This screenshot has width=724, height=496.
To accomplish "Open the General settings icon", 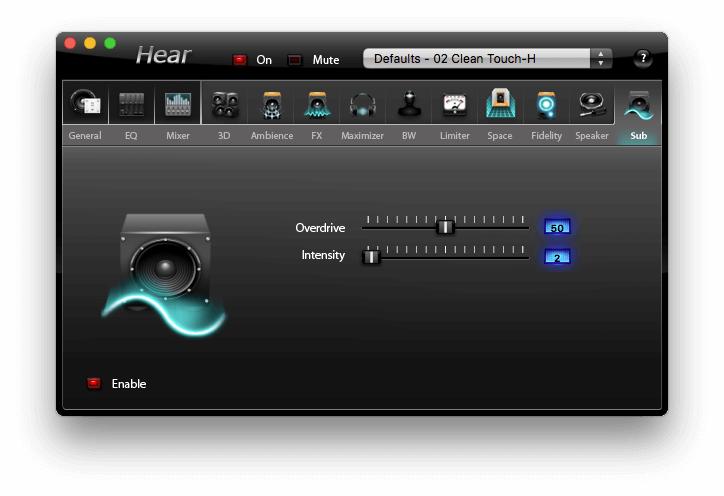I will 85,104.
